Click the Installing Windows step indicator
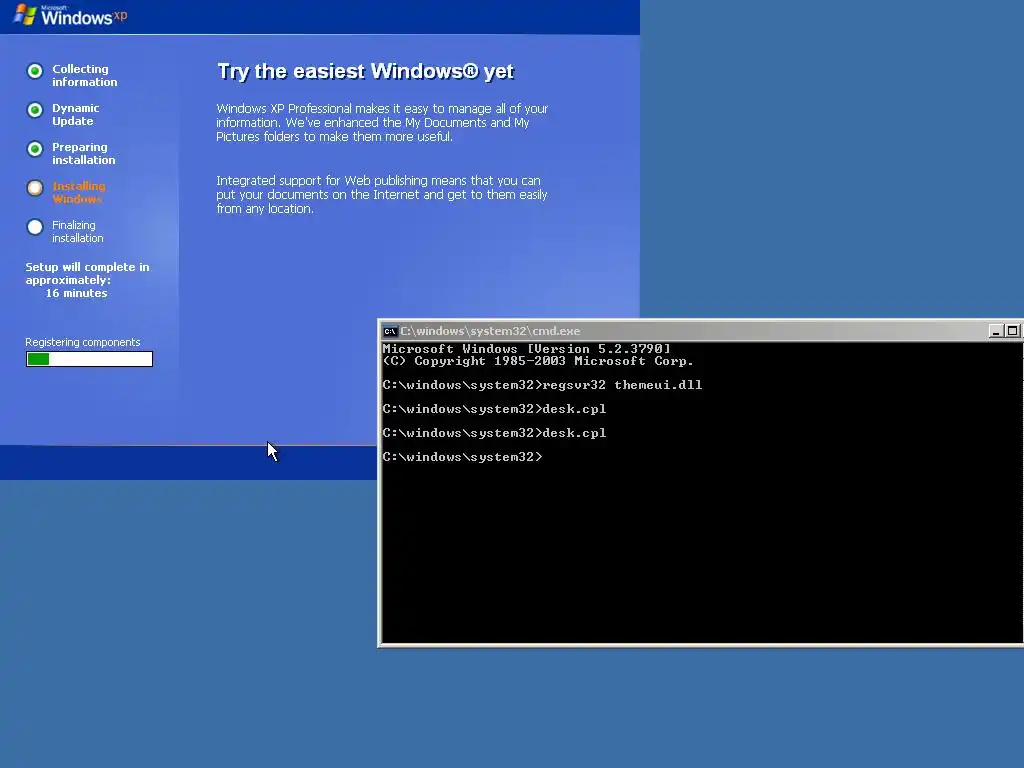Screen dimensions: 1024x768 [35, 188]
